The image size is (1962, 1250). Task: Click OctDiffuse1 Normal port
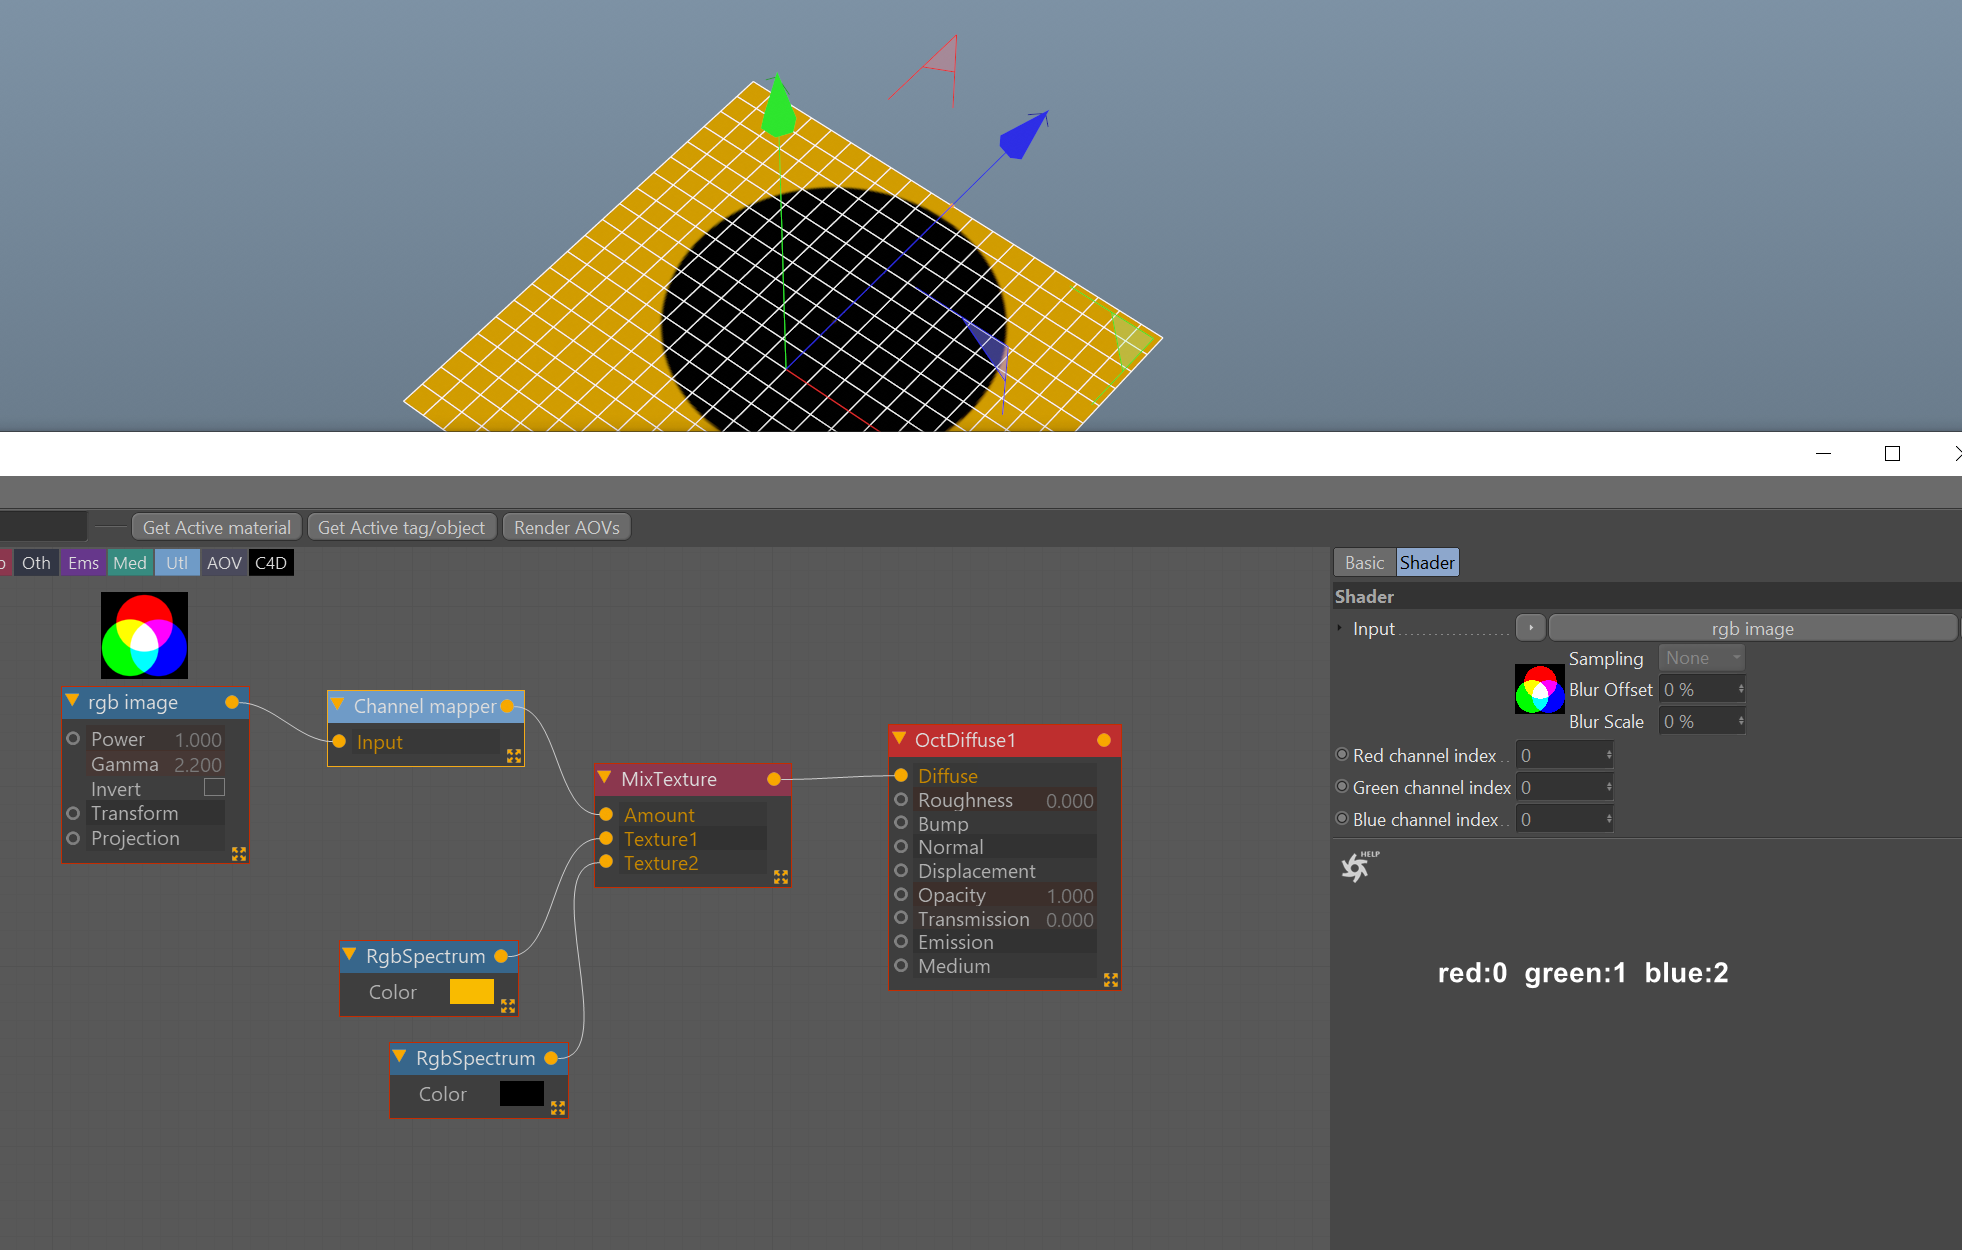pos(901,847)
